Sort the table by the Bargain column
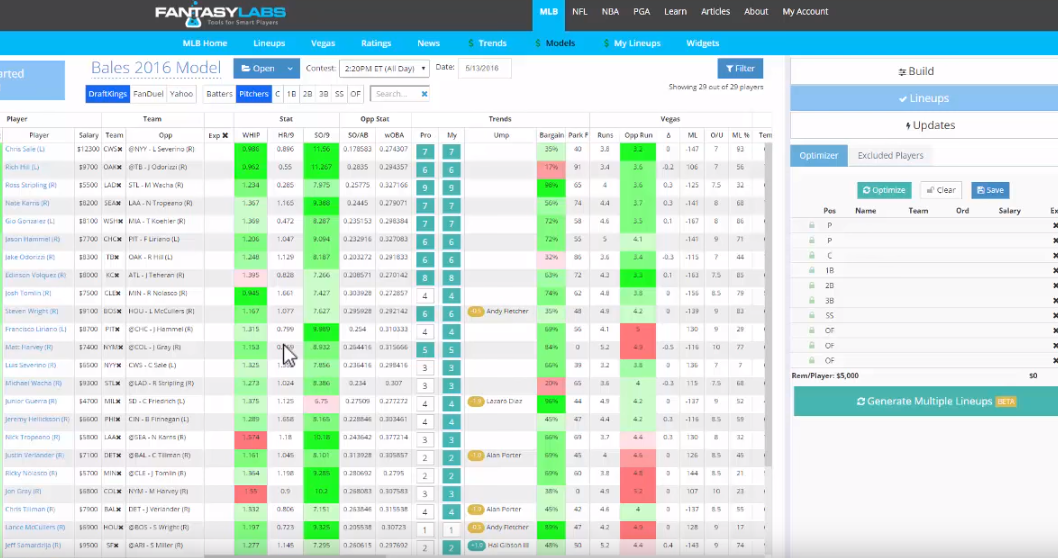Screen dimensions: 1058x558 coord(551,136)
